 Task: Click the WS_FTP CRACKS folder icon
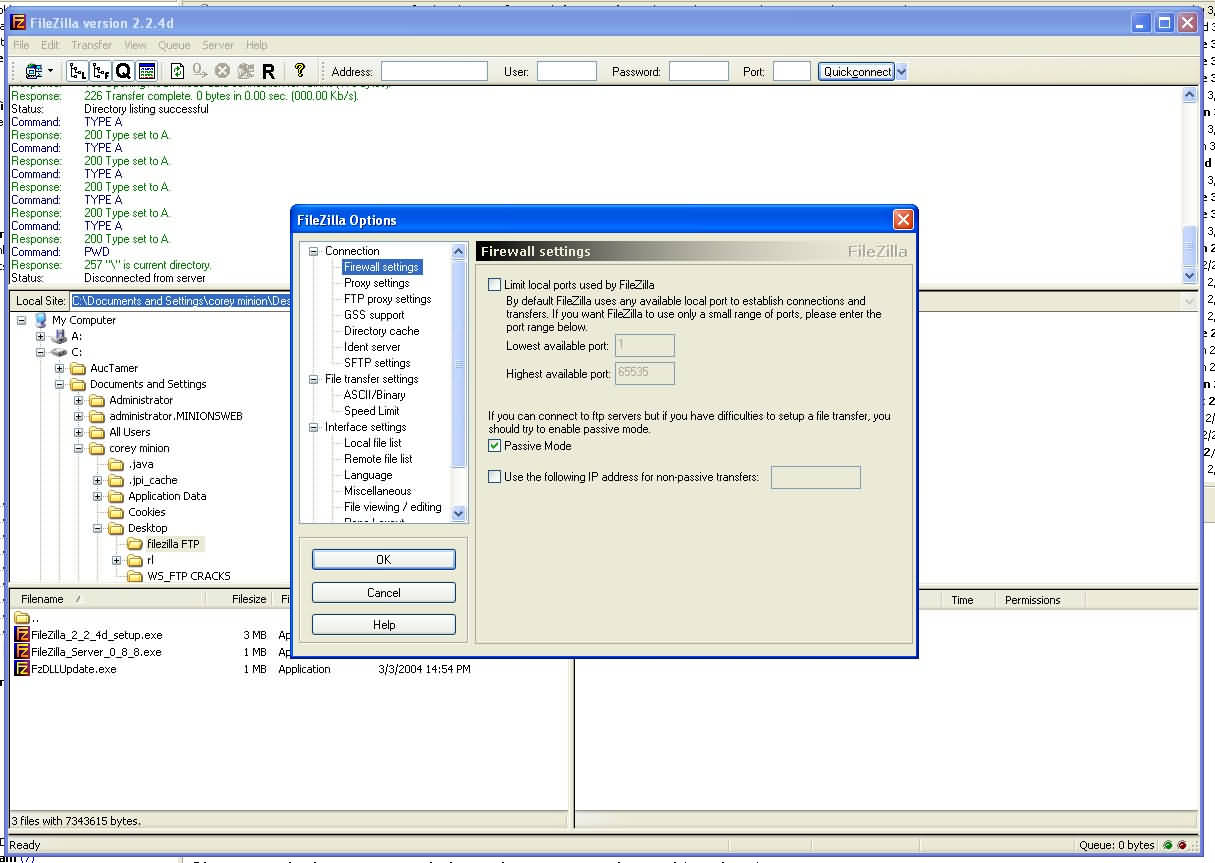point(136,576)
